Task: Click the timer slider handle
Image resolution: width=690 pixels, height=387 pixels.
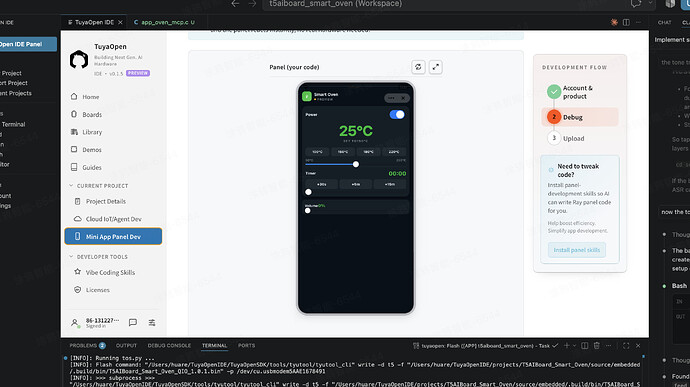Action: click(308, 192)
